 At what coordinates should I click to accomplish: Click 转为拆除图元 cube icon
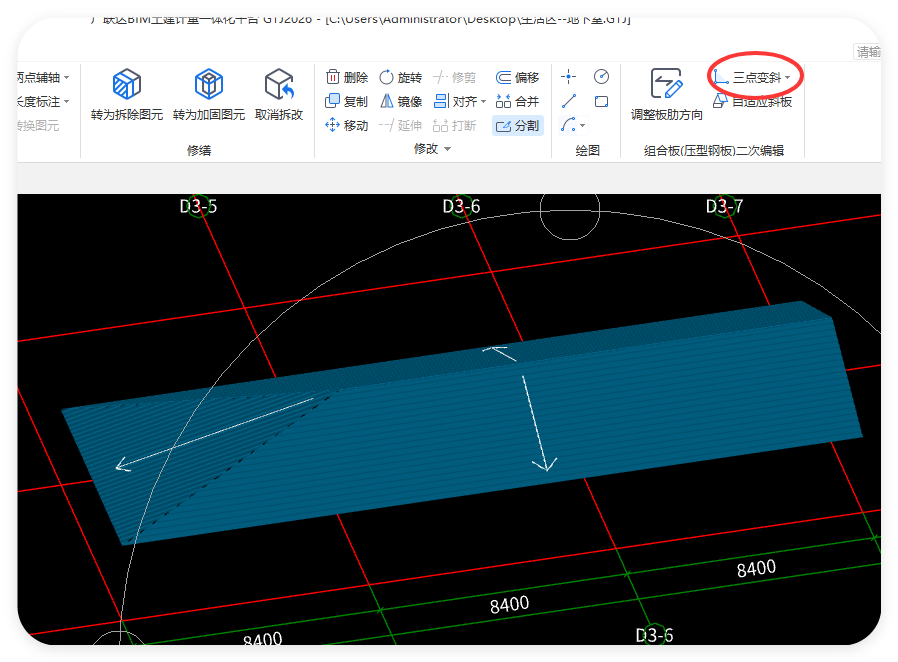[127, 84]
